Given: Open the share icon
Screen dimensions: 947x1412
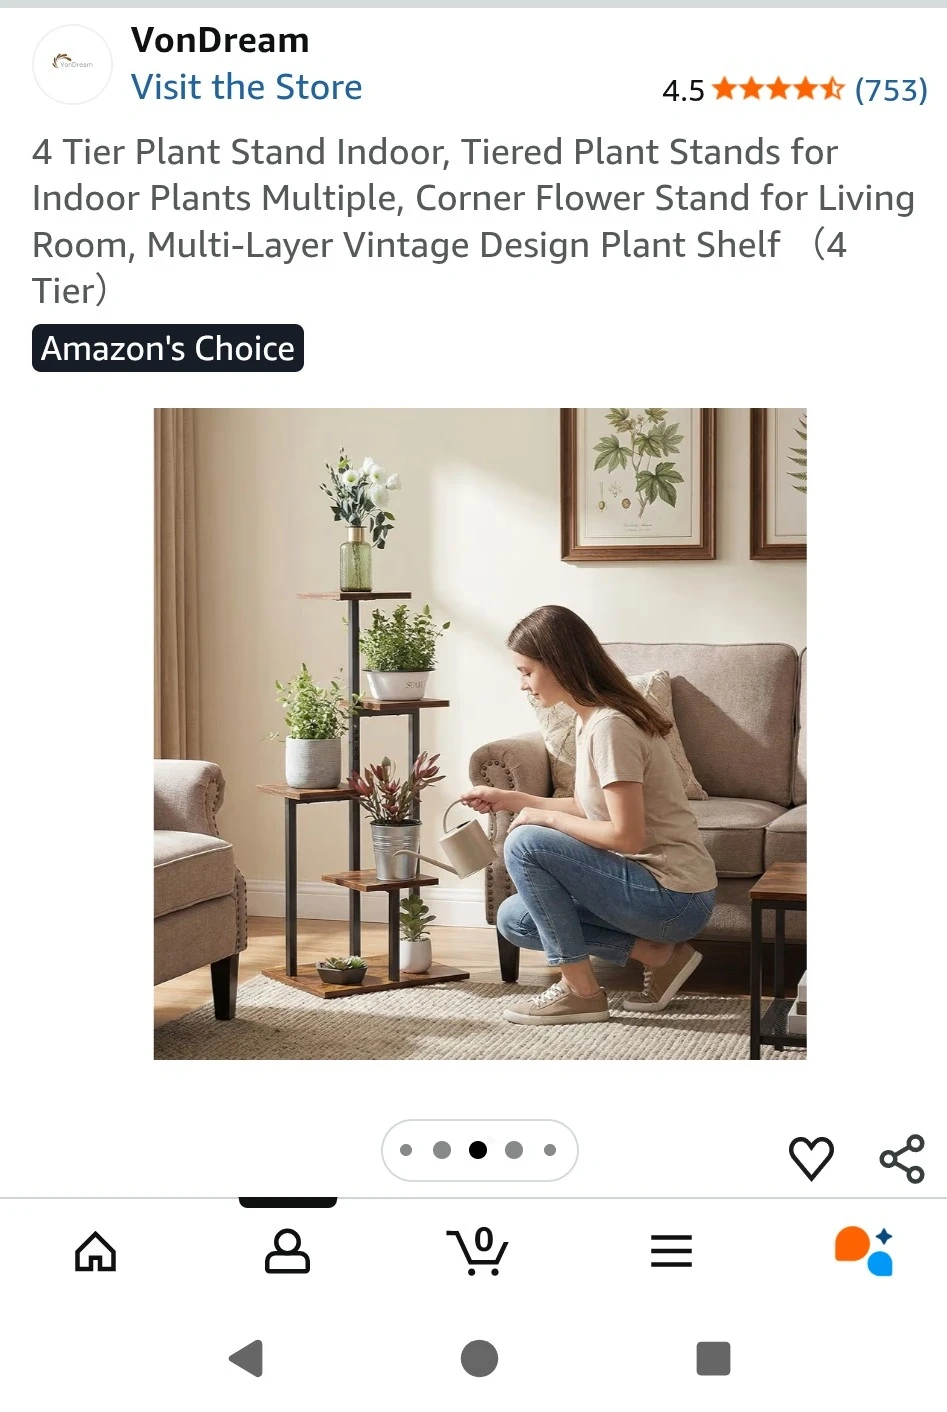Looking at the screenshot, I should 902,1159.
